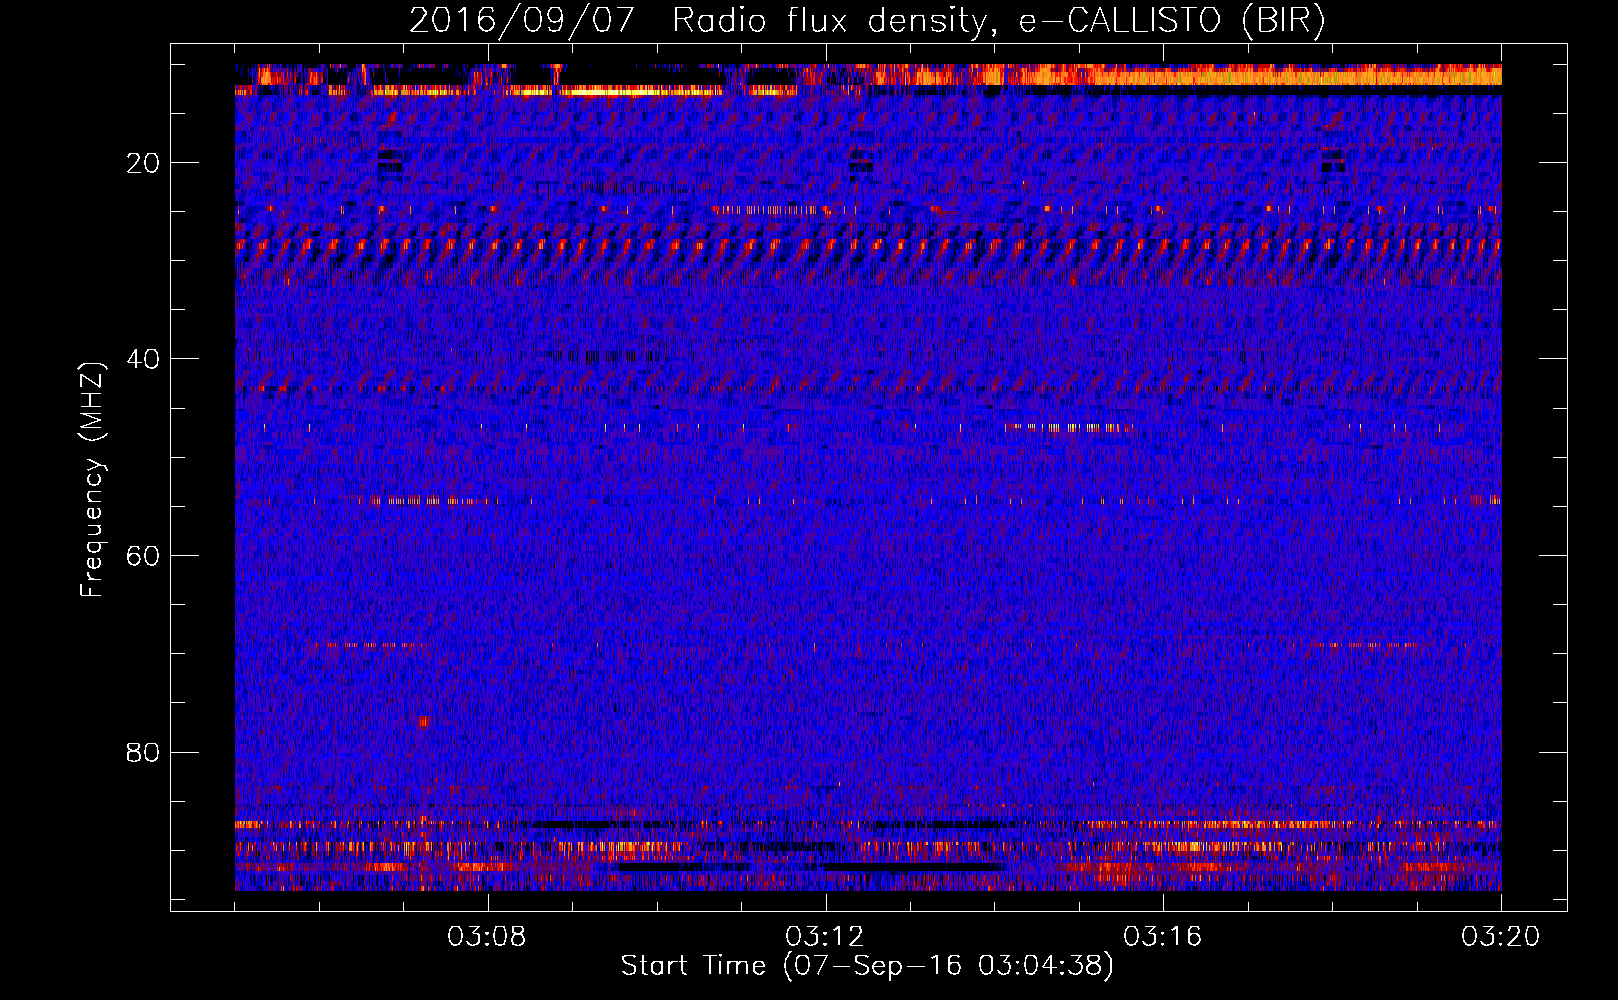Screen dimensions: 1618x1000
Task: Click the 03:12 time tick label
Action: coord(826,937)
